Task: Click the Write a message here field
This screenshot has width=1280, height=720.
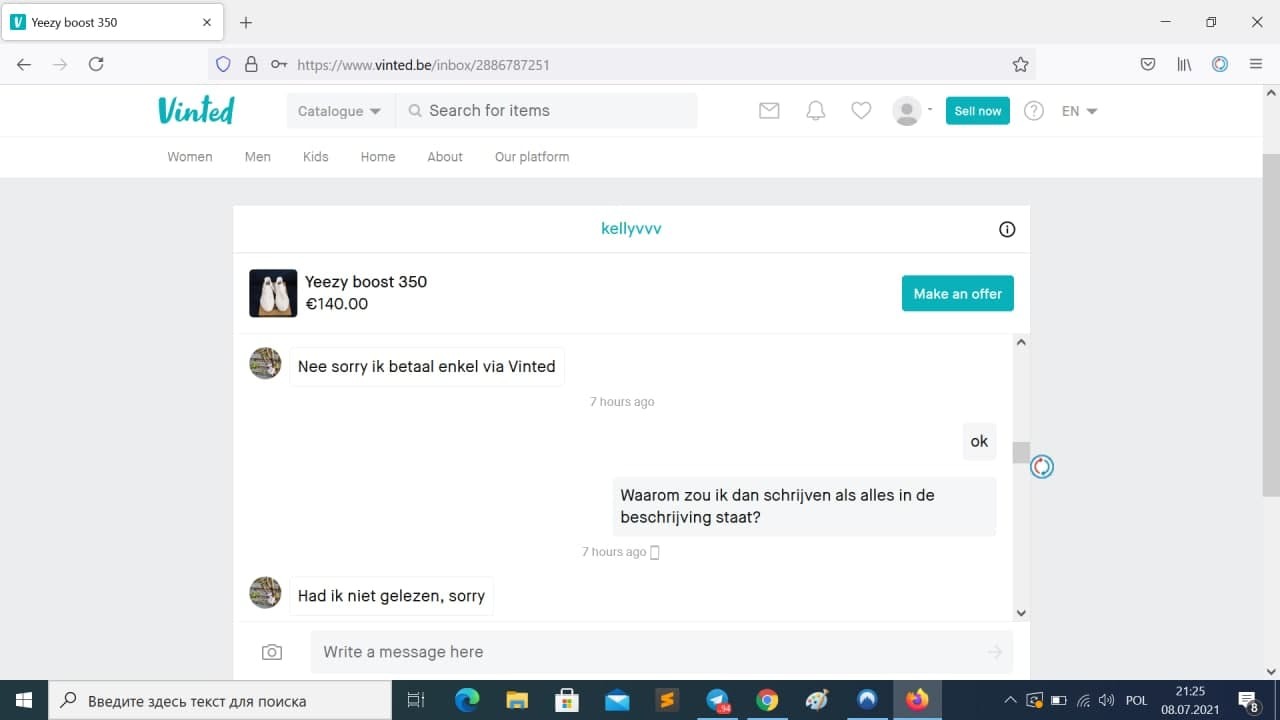Action: click(662, 652)
